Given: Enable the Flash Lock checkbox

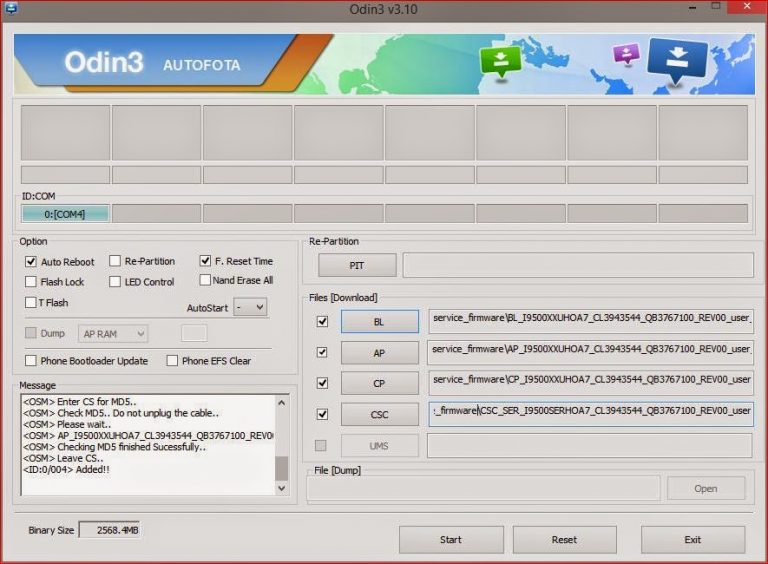Looking at the screenshot, I should 31,282.
